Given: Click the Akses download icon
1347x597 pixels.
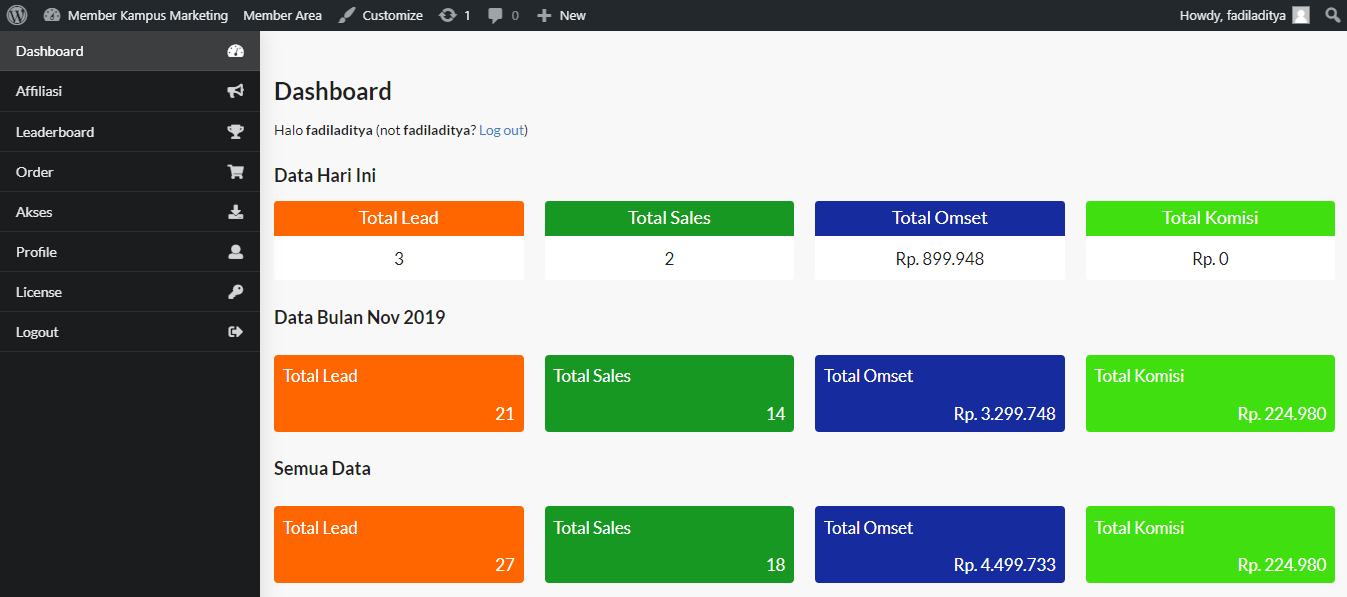Looking at the screenshot, I should pos(236,212).
